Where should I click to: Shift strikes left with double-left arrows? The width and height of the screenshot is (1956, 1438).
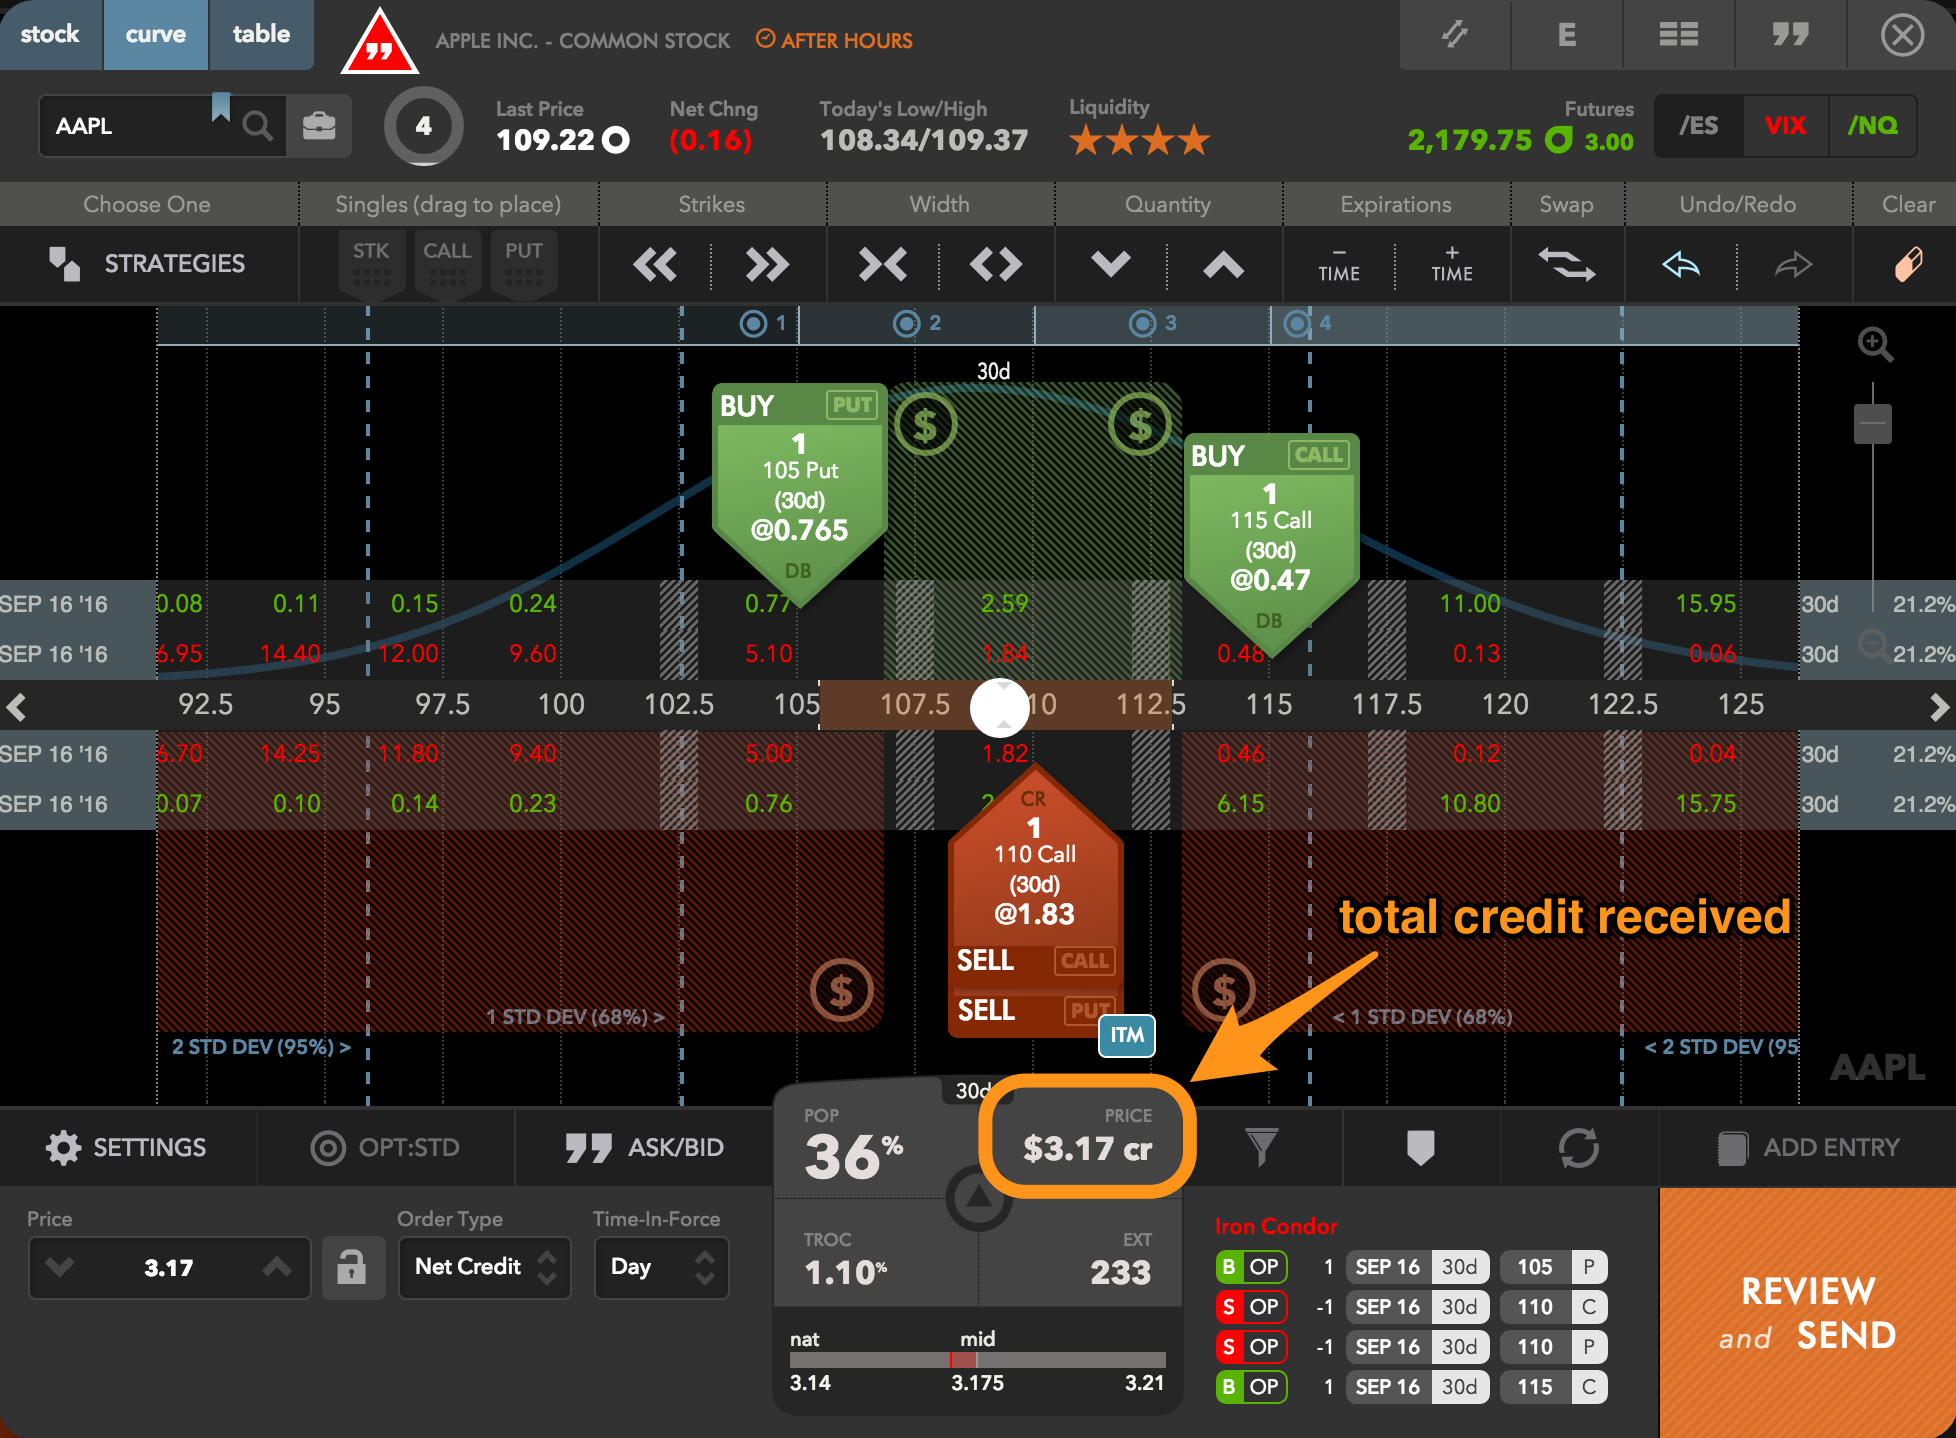pos(655,265)
